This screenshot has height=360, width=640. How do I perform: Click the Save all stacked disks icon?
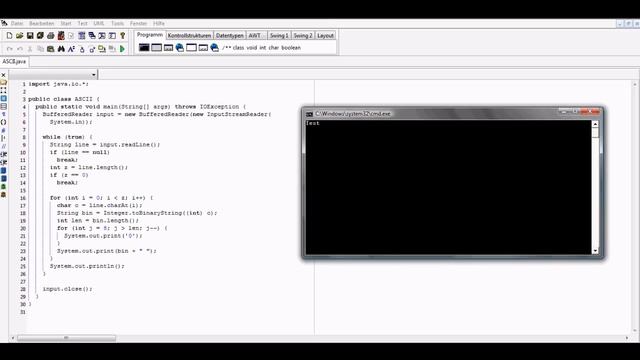[40, 36]
